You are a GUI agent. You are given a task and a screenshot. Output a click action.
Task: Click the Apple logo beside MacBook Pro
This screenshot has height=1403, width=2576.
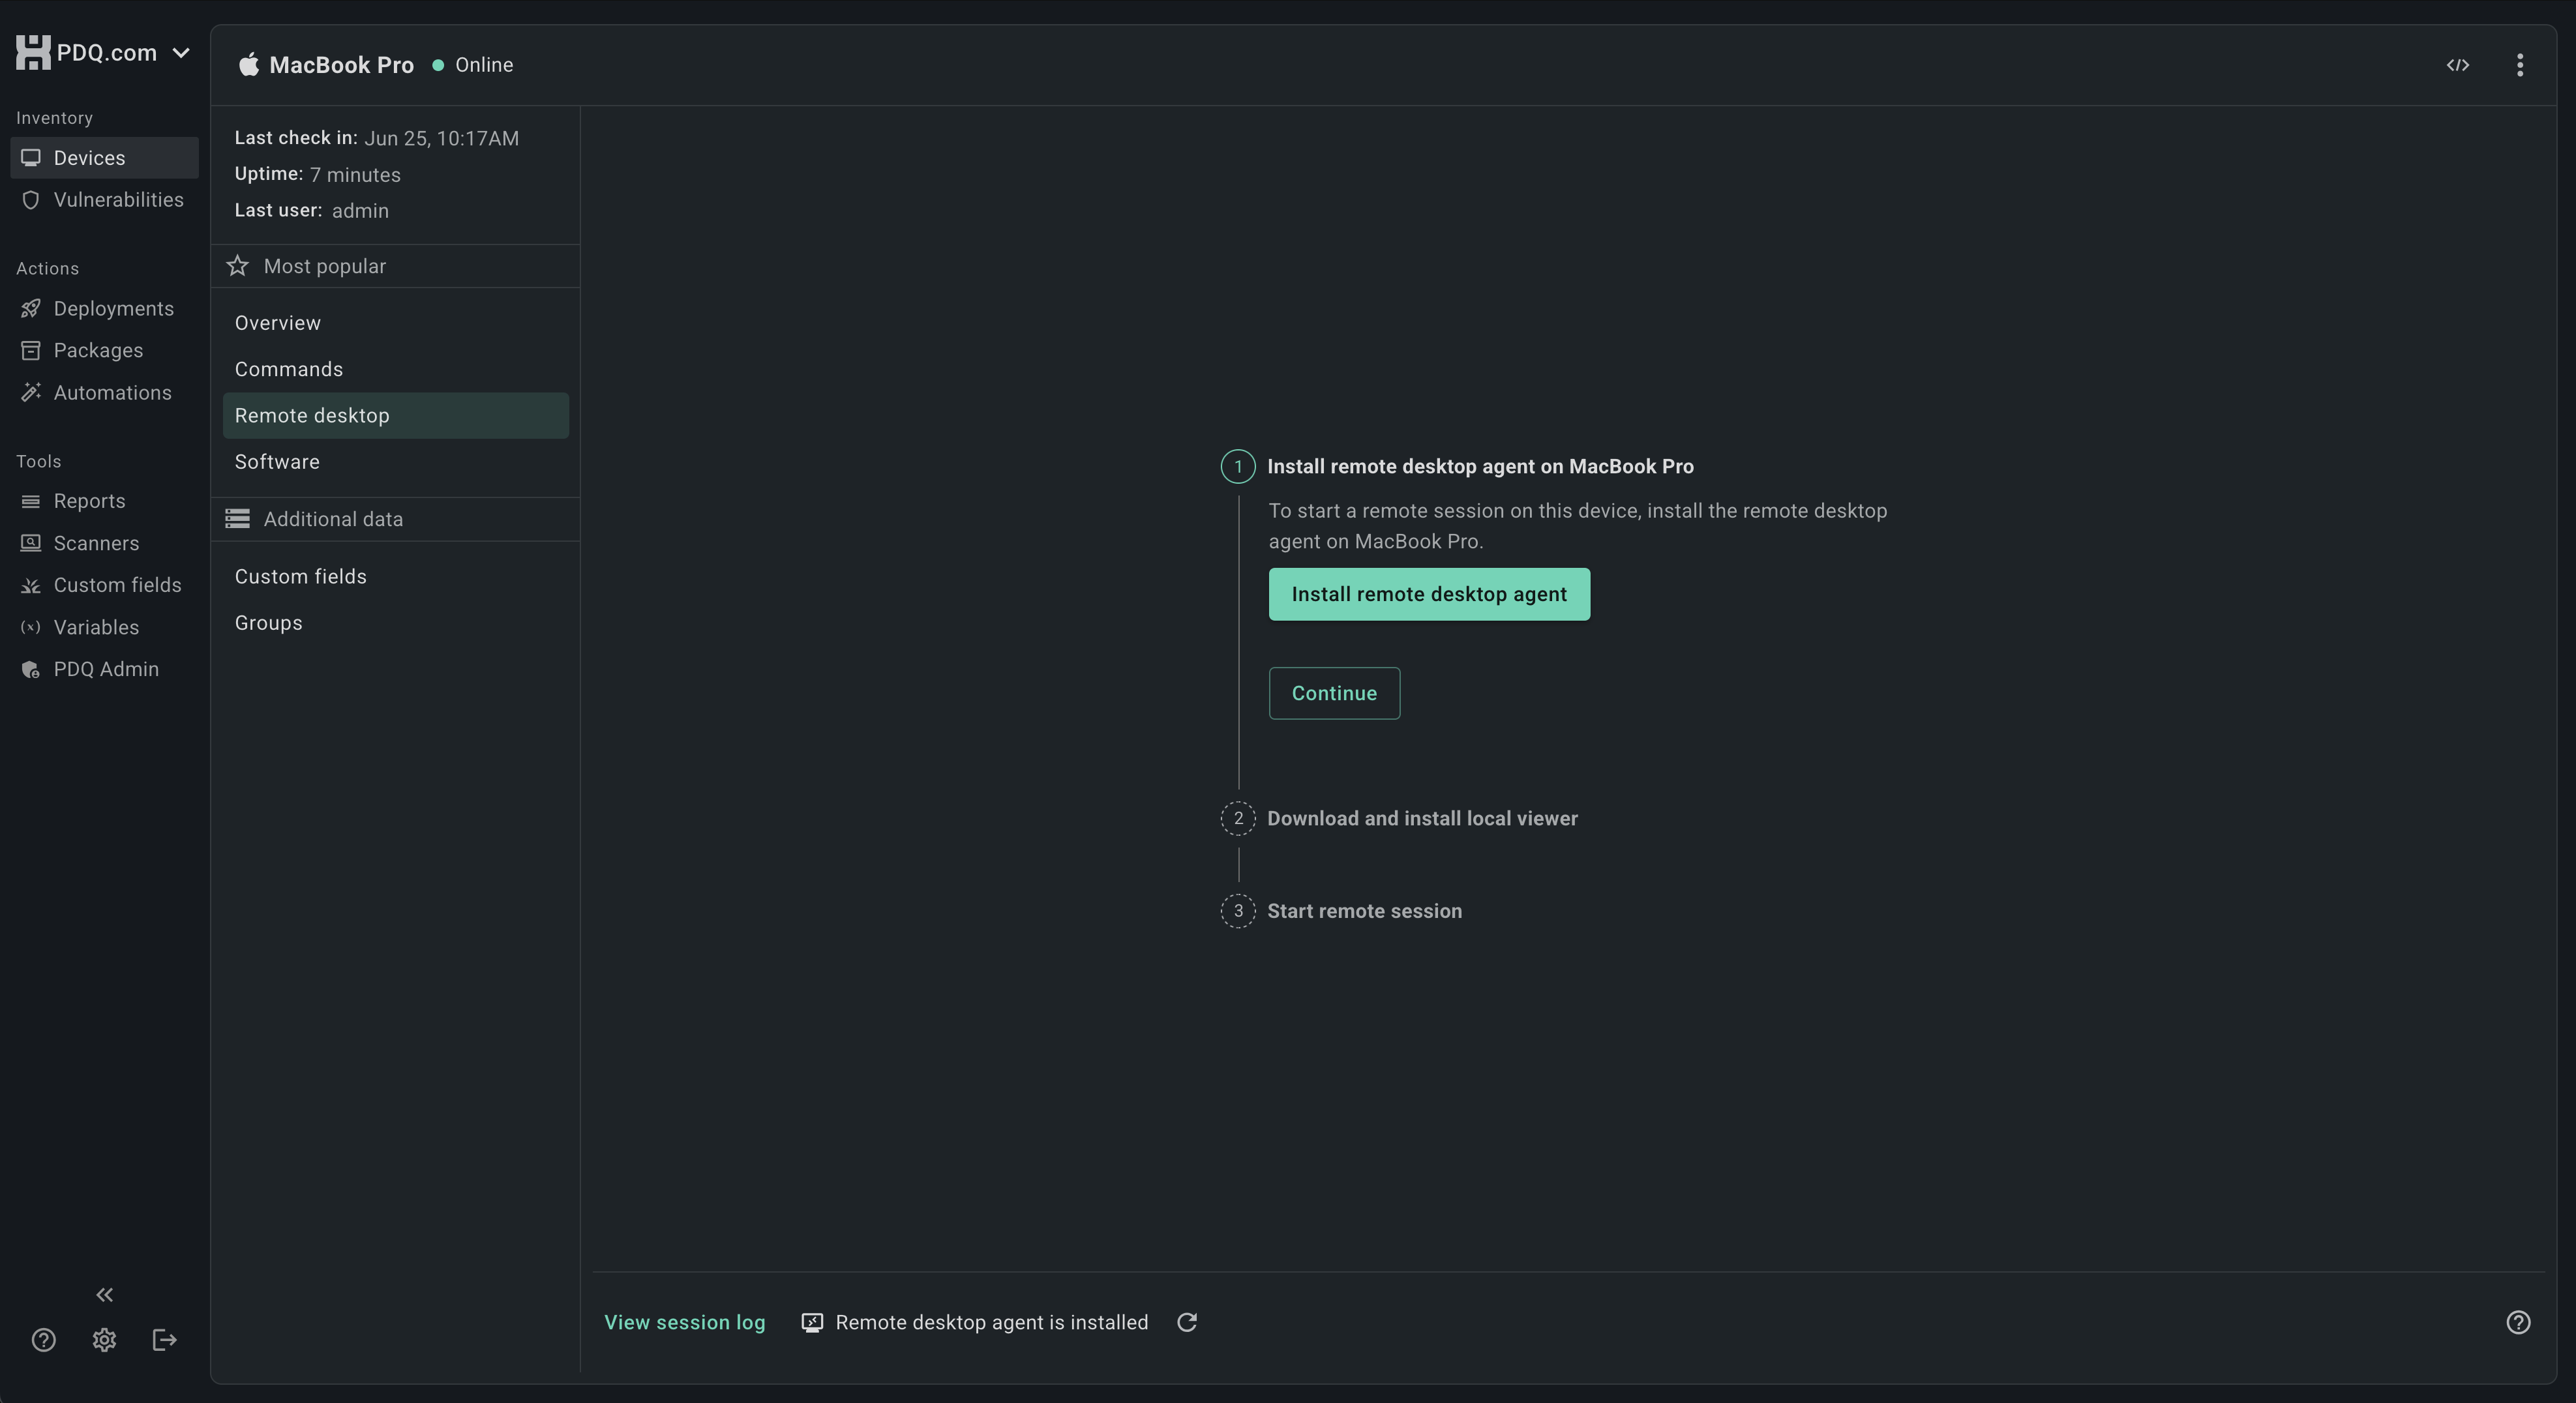(248, 64)
